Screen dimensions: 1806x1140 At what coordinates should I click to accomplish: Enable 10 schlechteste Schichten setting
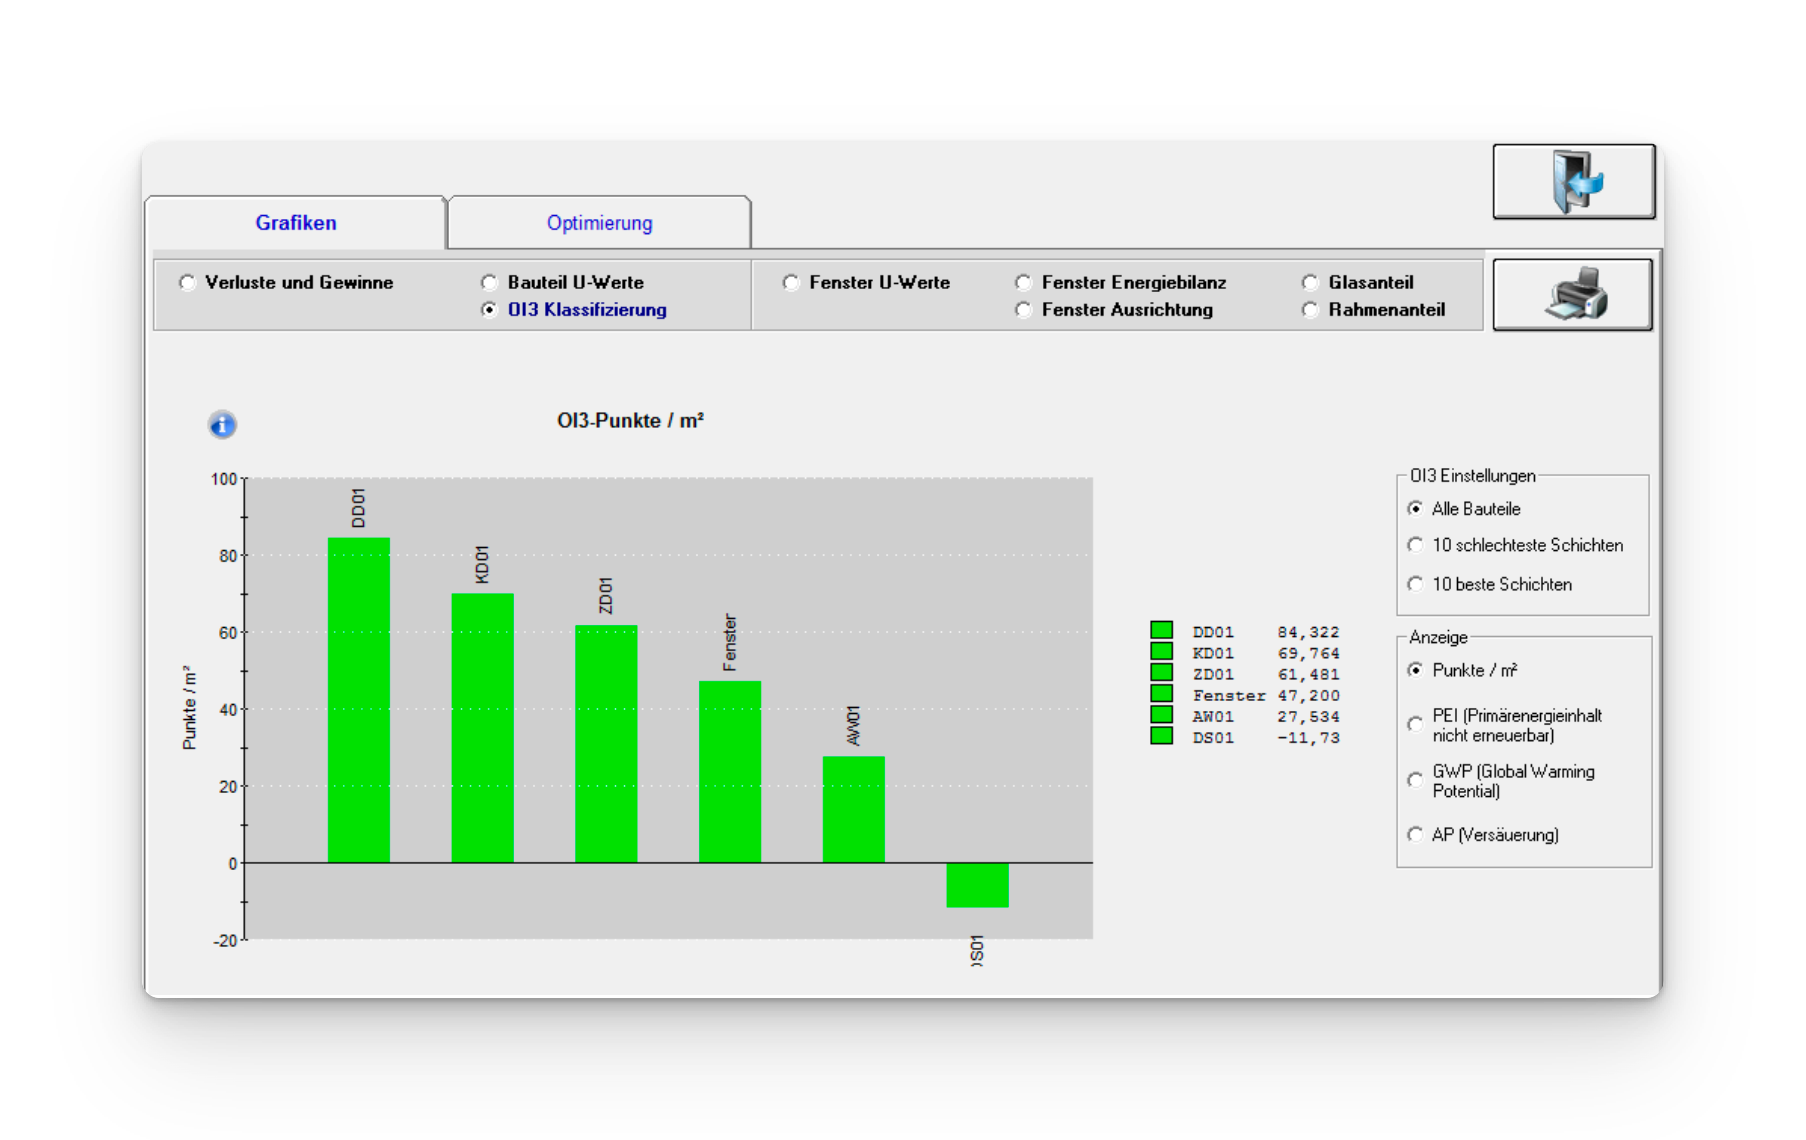(1415, 545)
